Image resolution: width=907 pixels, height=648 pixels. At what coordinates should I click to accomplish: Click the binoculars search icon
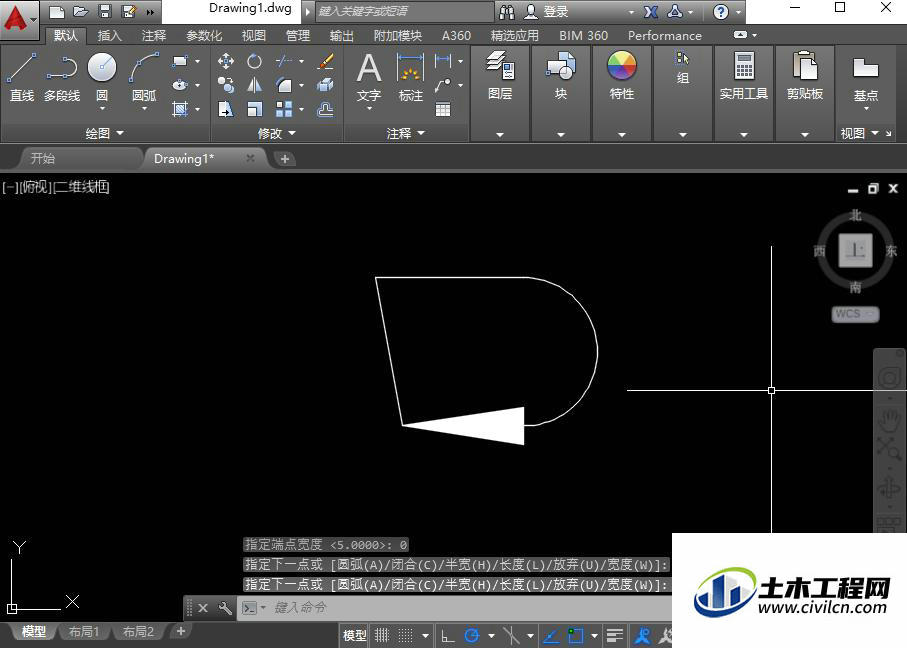pyautogui.click(x=507, y=12)
